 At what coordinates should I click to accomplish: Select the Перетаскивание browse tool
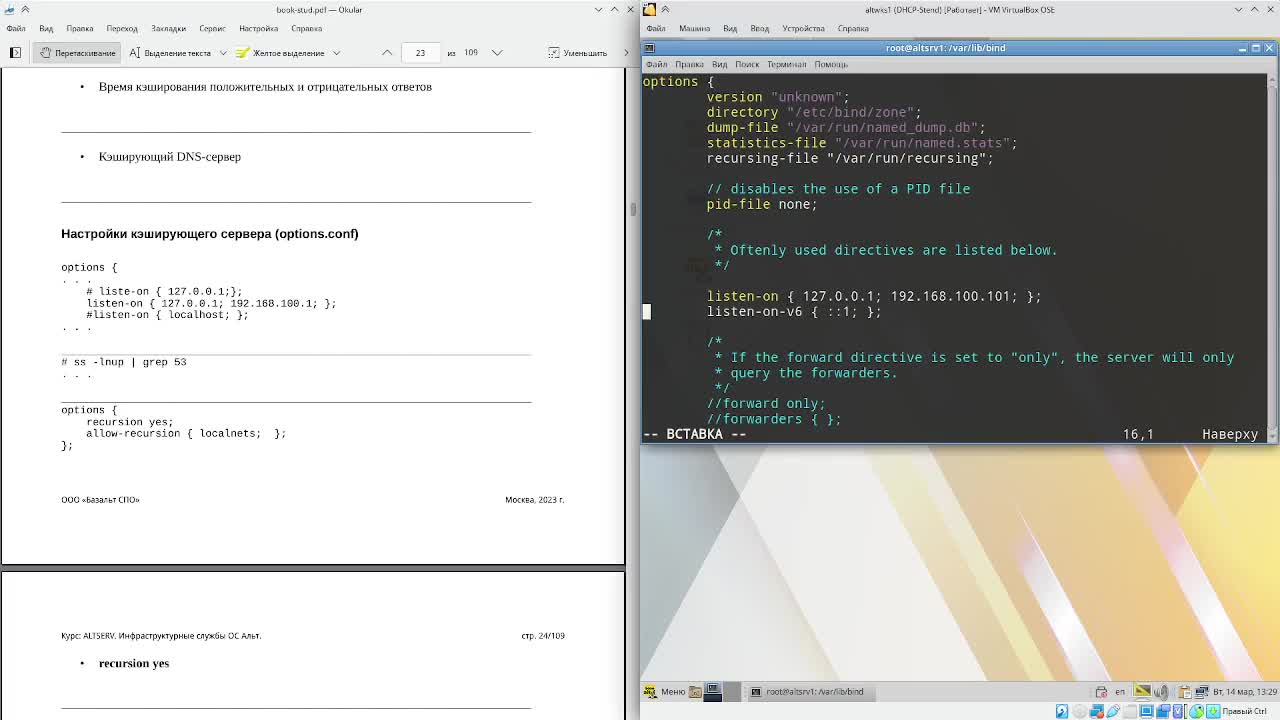(78, 52)
